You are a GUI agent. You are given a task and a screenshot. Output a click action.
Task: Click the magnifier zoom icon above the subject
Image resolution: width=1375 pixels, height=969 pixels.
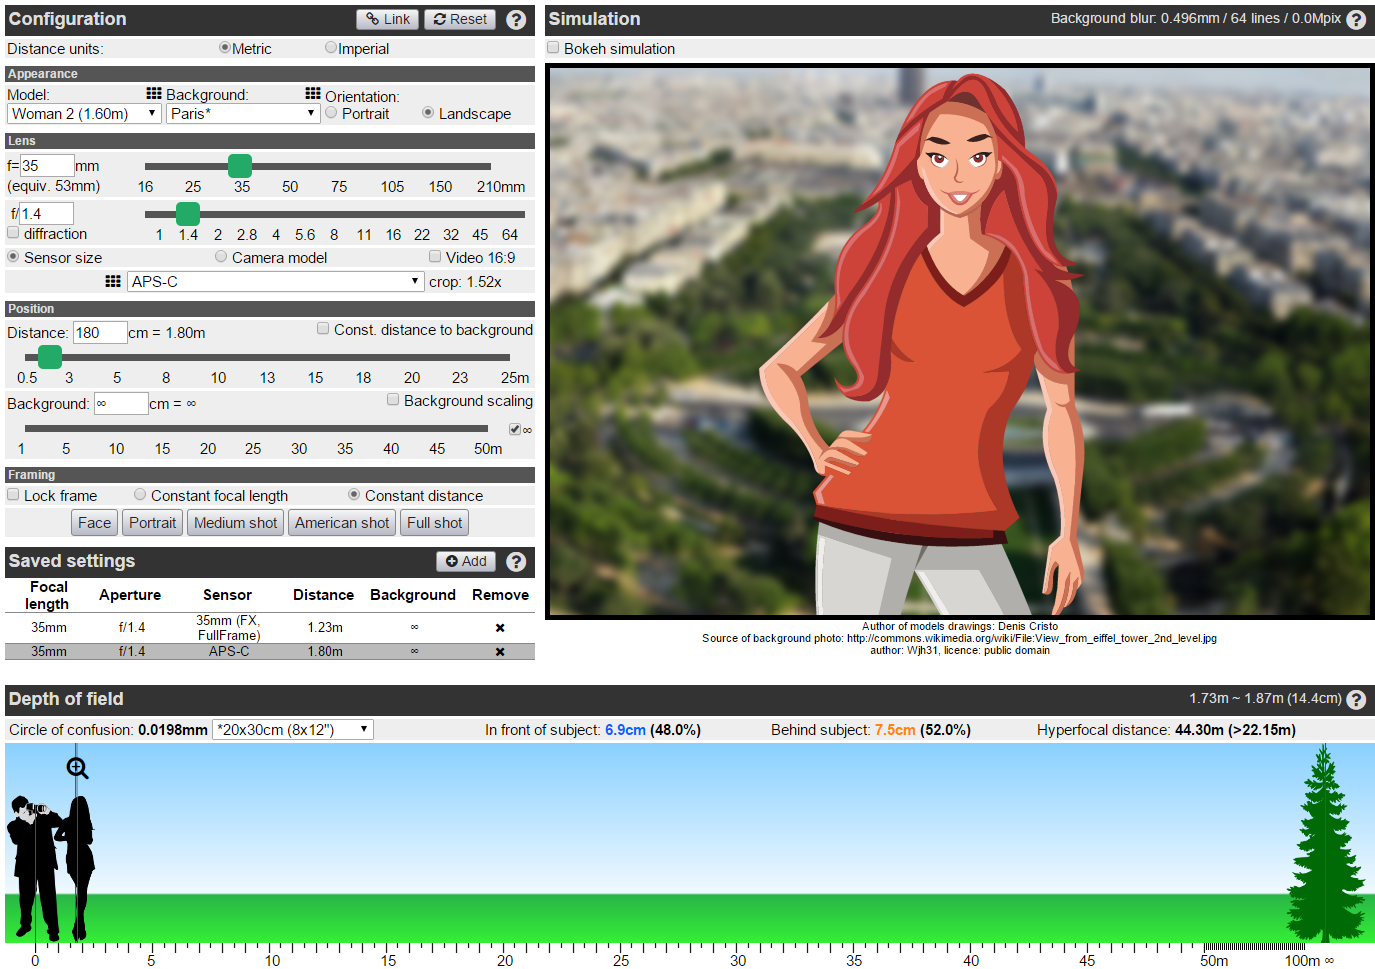tap(77, 768)
